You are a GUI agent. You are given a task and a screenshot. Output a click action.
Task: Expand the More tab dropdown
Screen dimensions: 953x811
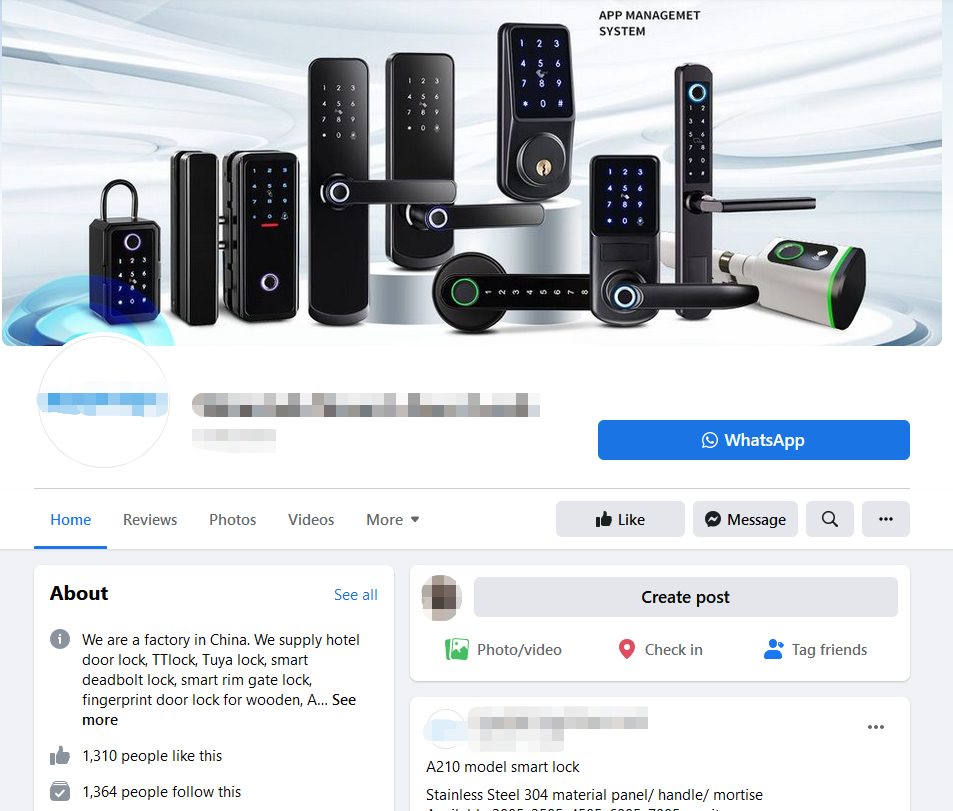[x=393, y=520]
